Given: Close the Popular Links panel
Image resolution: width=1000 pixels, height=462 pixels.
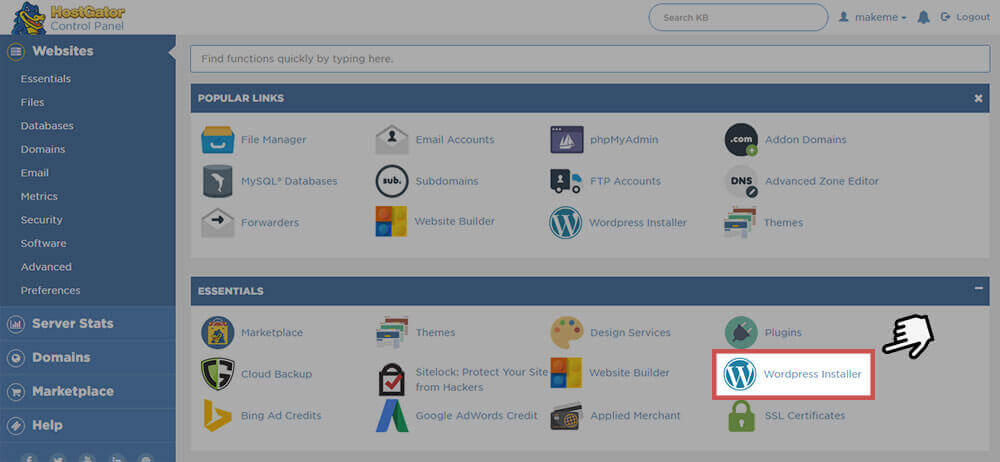Looking at the screenshot, I should 978,98.
